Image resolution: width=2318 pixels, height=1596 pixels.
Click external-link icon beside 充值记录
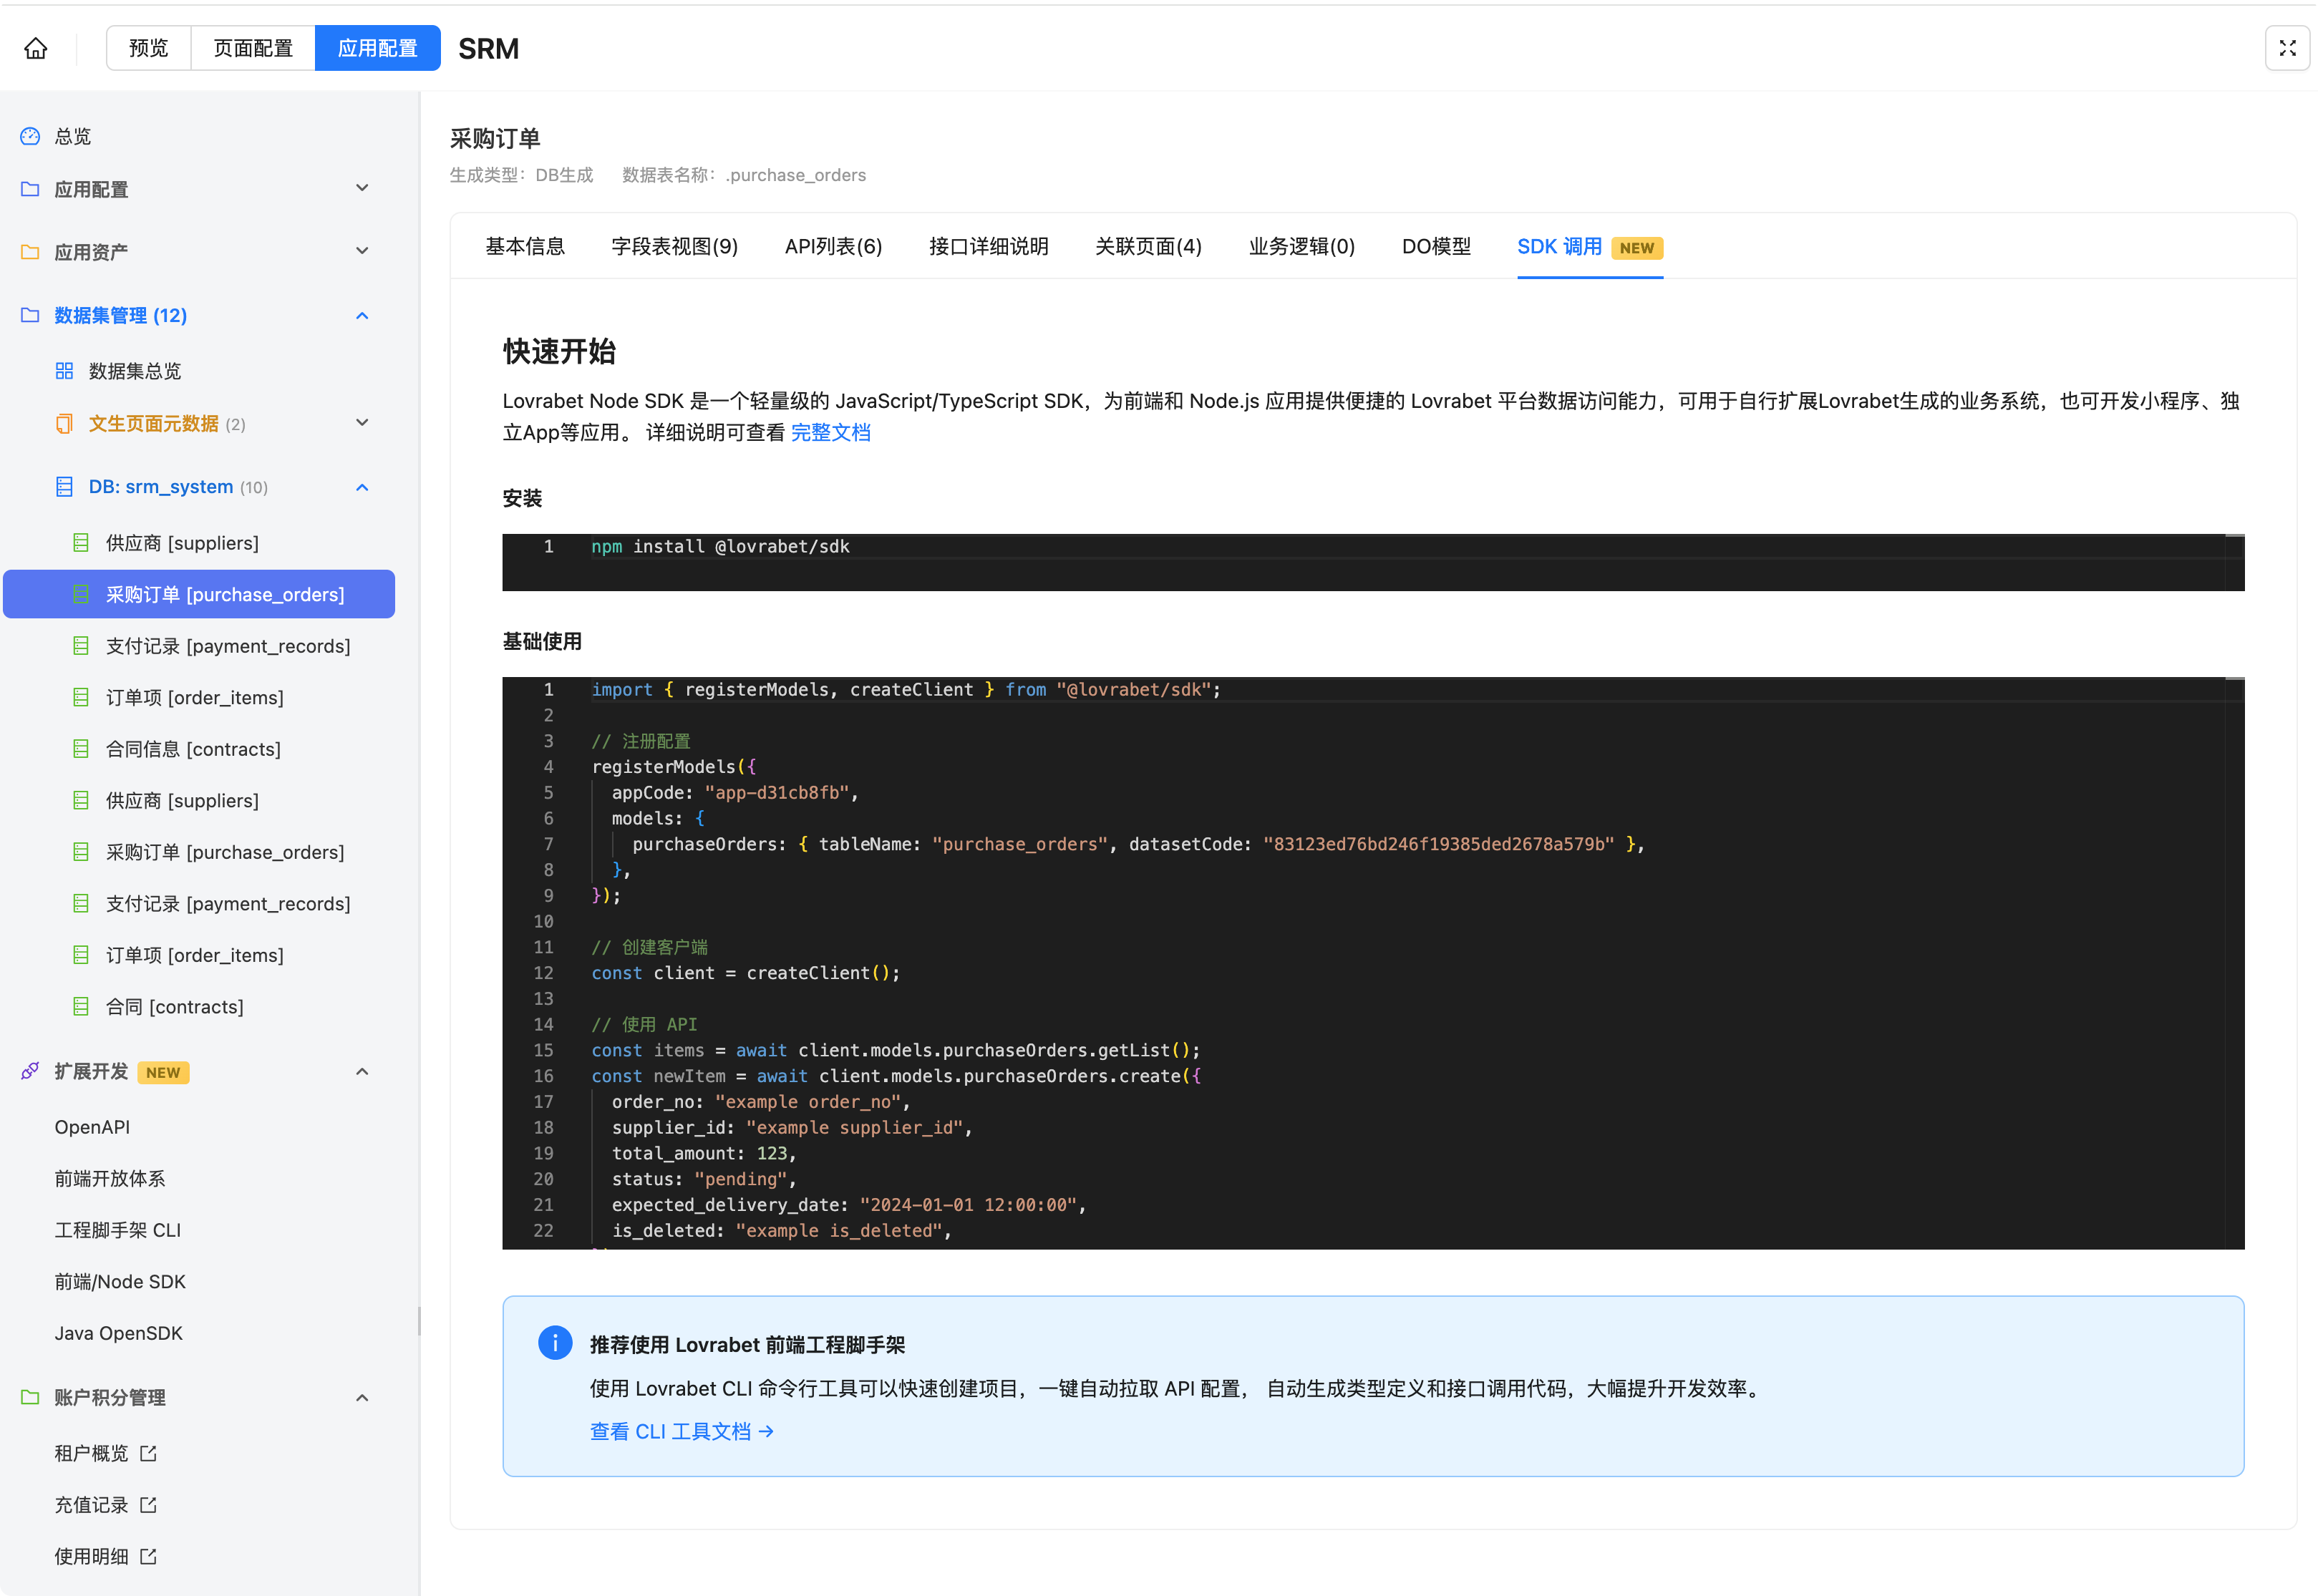[148, 1505]
